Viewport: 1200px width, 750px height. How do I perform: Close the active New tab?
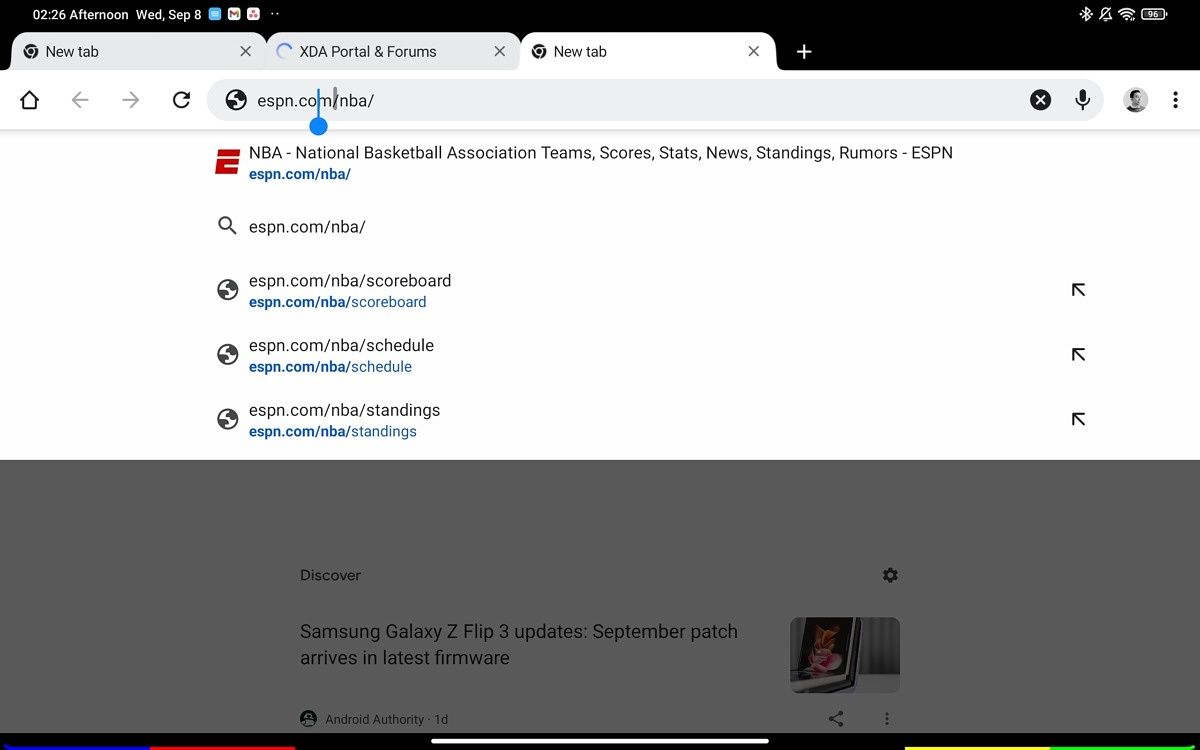(754, 52)
